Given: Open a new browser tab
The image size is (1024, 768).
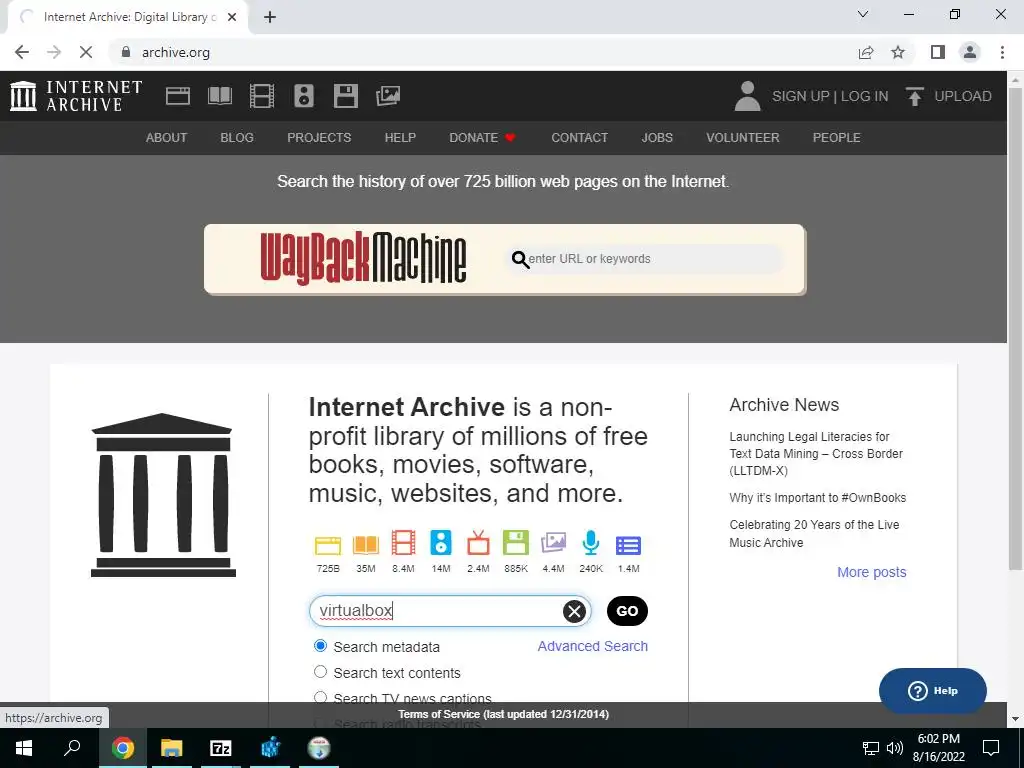Looking at the screenshot, I should click(x=270, y=17).
